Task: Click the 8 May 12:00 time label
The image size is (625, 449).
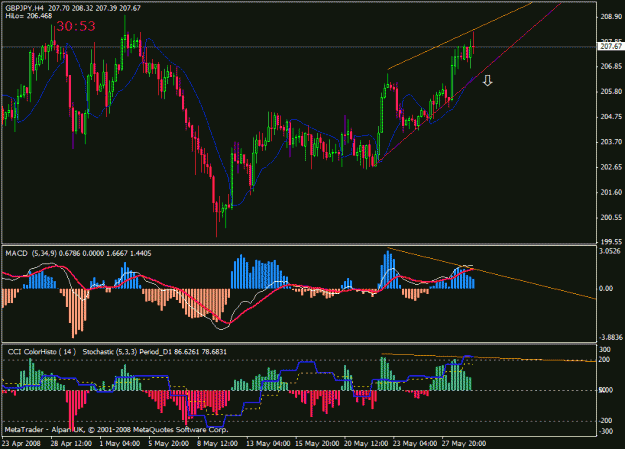Action: pyautogui.click(x=218, y=443)
